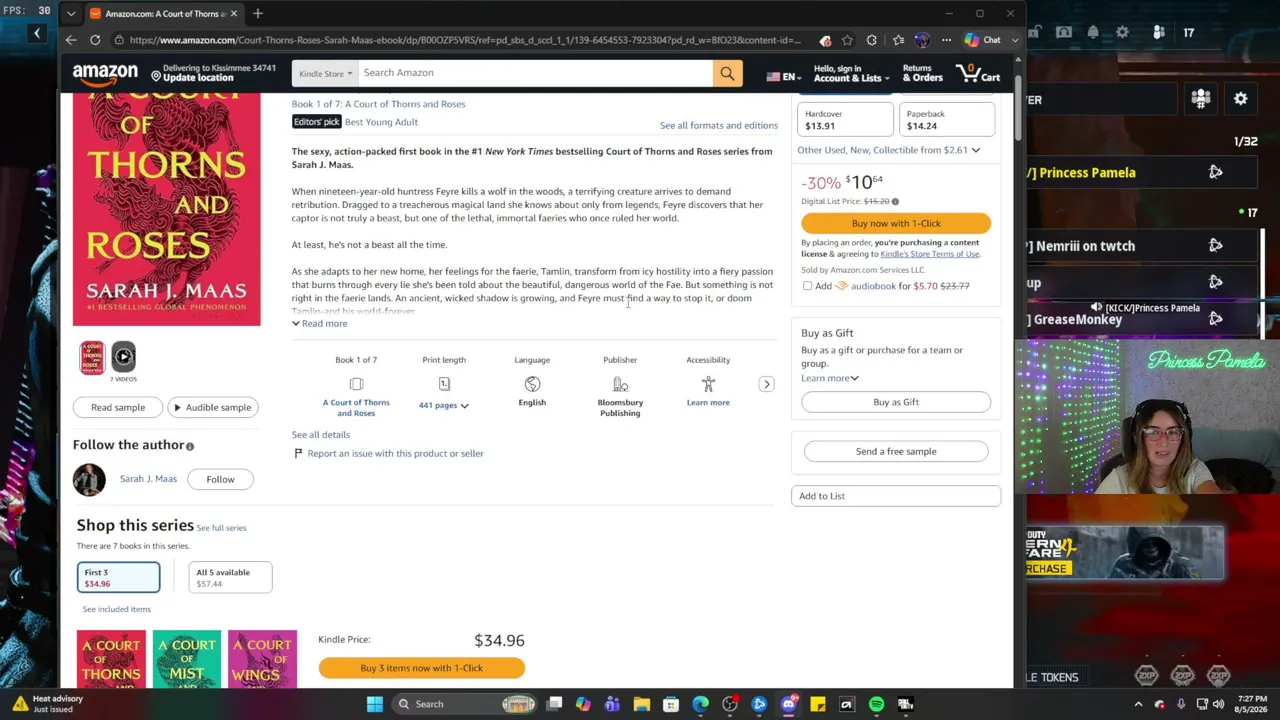Open Spotify from the taskbar
1280x720 pixels.
pos(877,704)
